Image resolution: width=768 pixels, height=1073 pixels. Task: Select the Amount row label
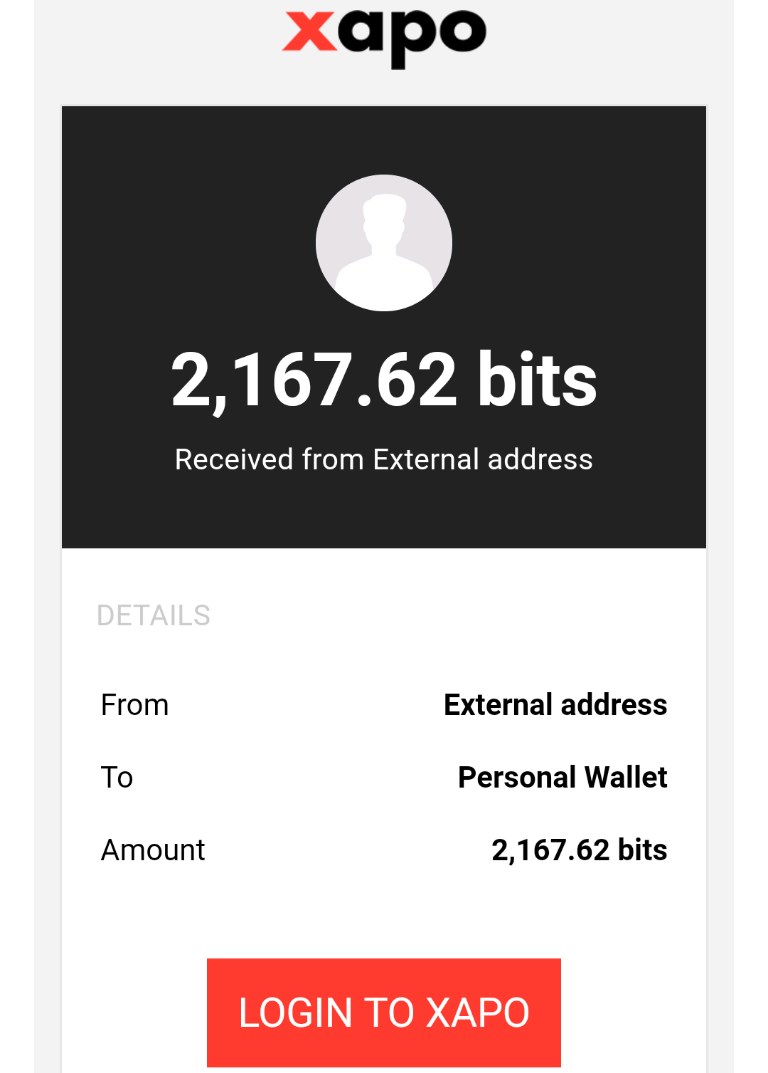153,850
